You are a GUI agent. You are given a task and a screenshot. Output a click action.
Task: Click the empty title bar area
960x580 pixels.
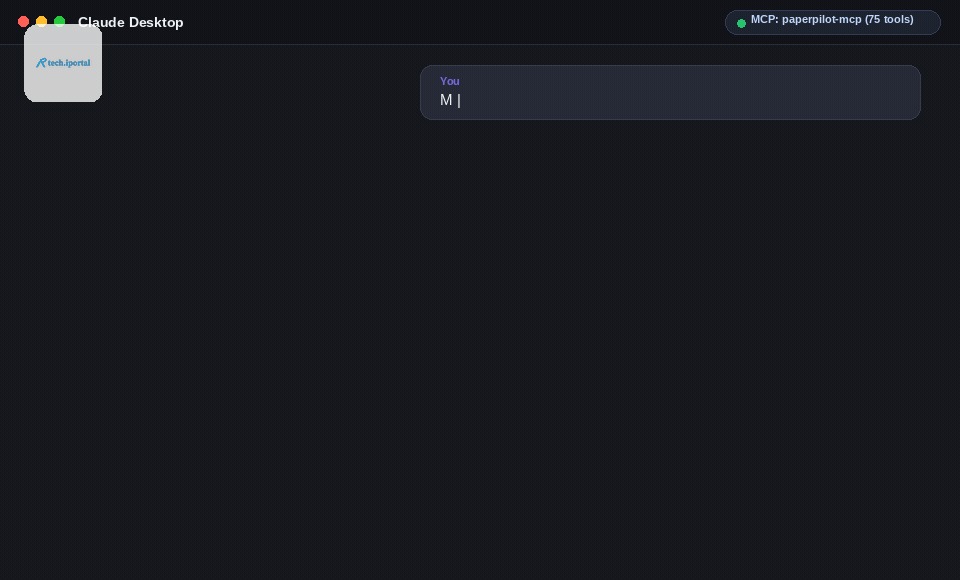(x=453, y=22)
